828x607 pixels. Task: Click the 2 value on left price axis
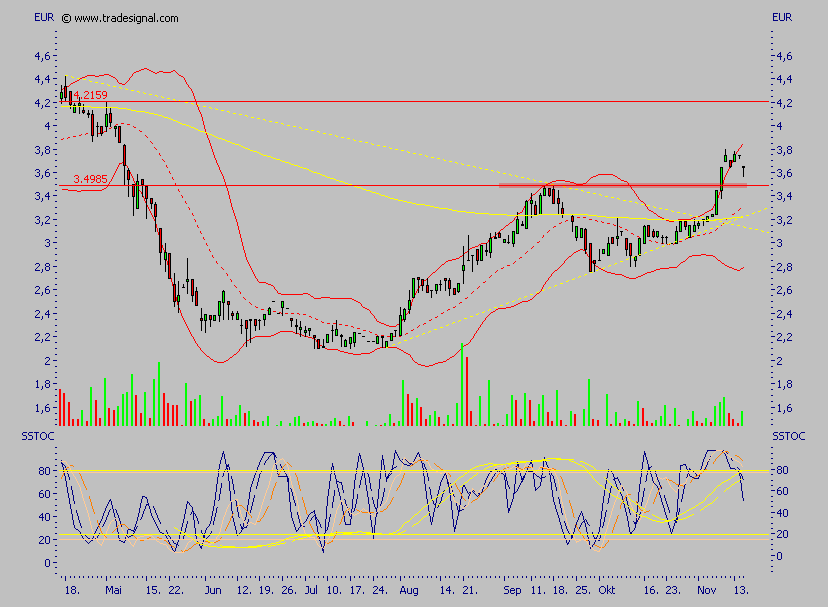[46, 360]
